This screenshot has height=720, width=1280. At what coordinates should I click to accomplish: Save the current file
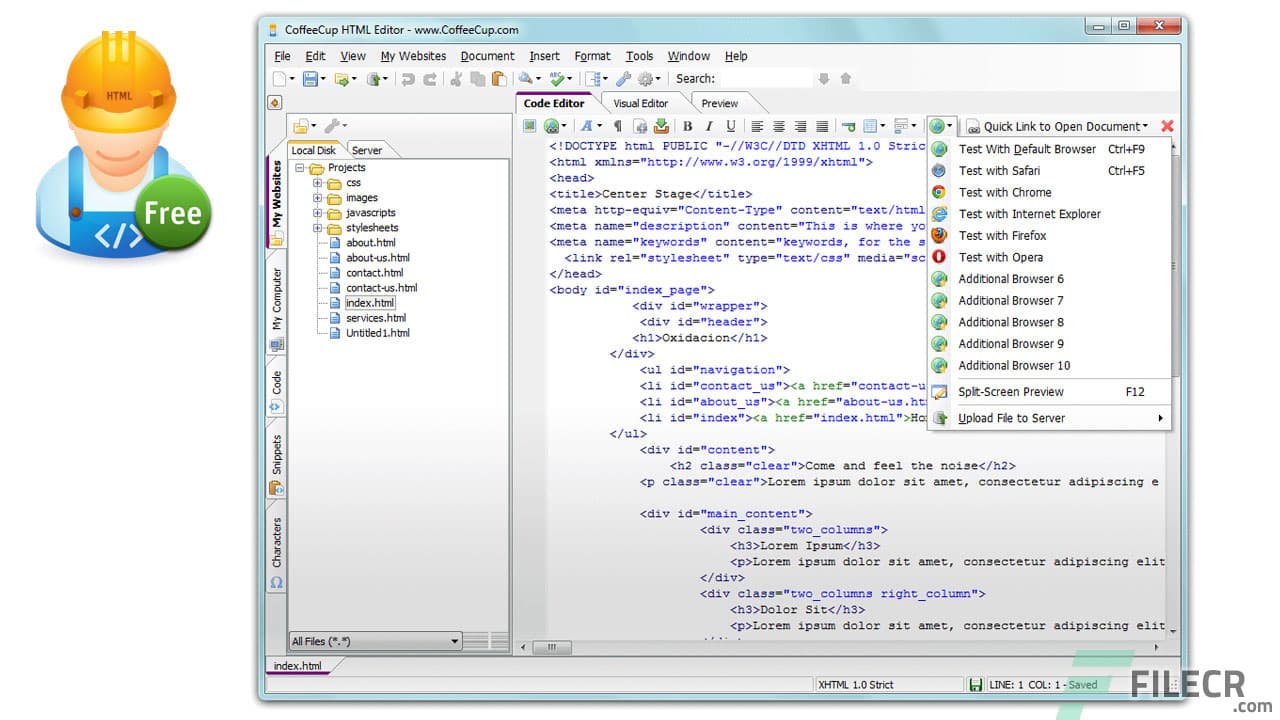pos(310,78)
